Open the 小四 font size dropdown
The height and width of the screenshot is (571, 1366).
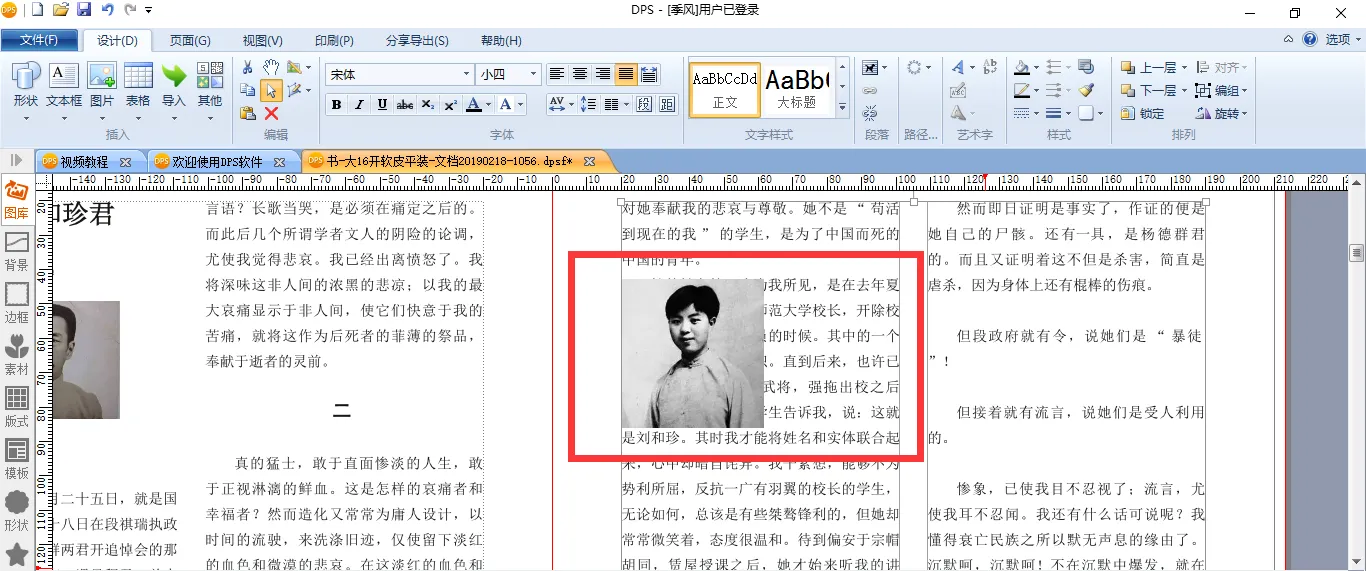[533, 74]
